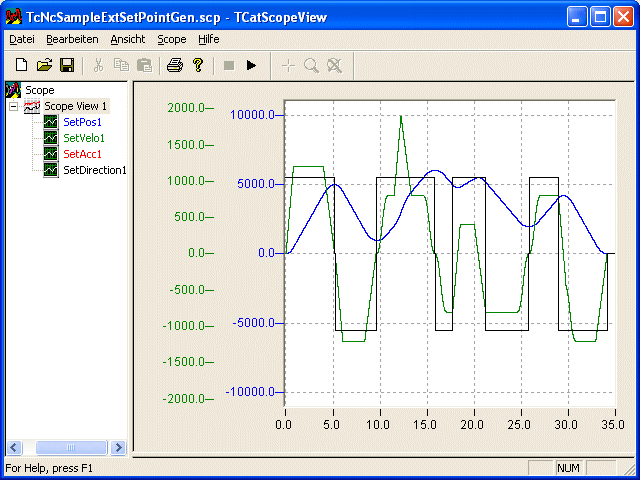Click the blue 10000.0 axis label

pyautogui.click(x=252, y=115)
